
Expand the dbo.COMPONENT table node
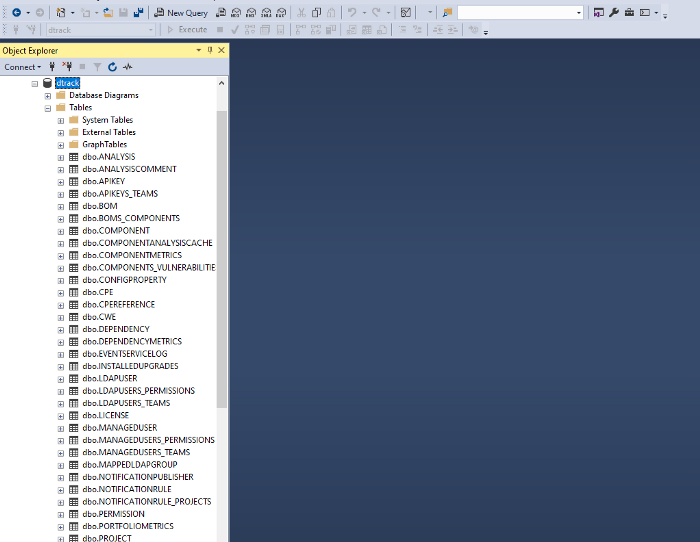[61, 231]
